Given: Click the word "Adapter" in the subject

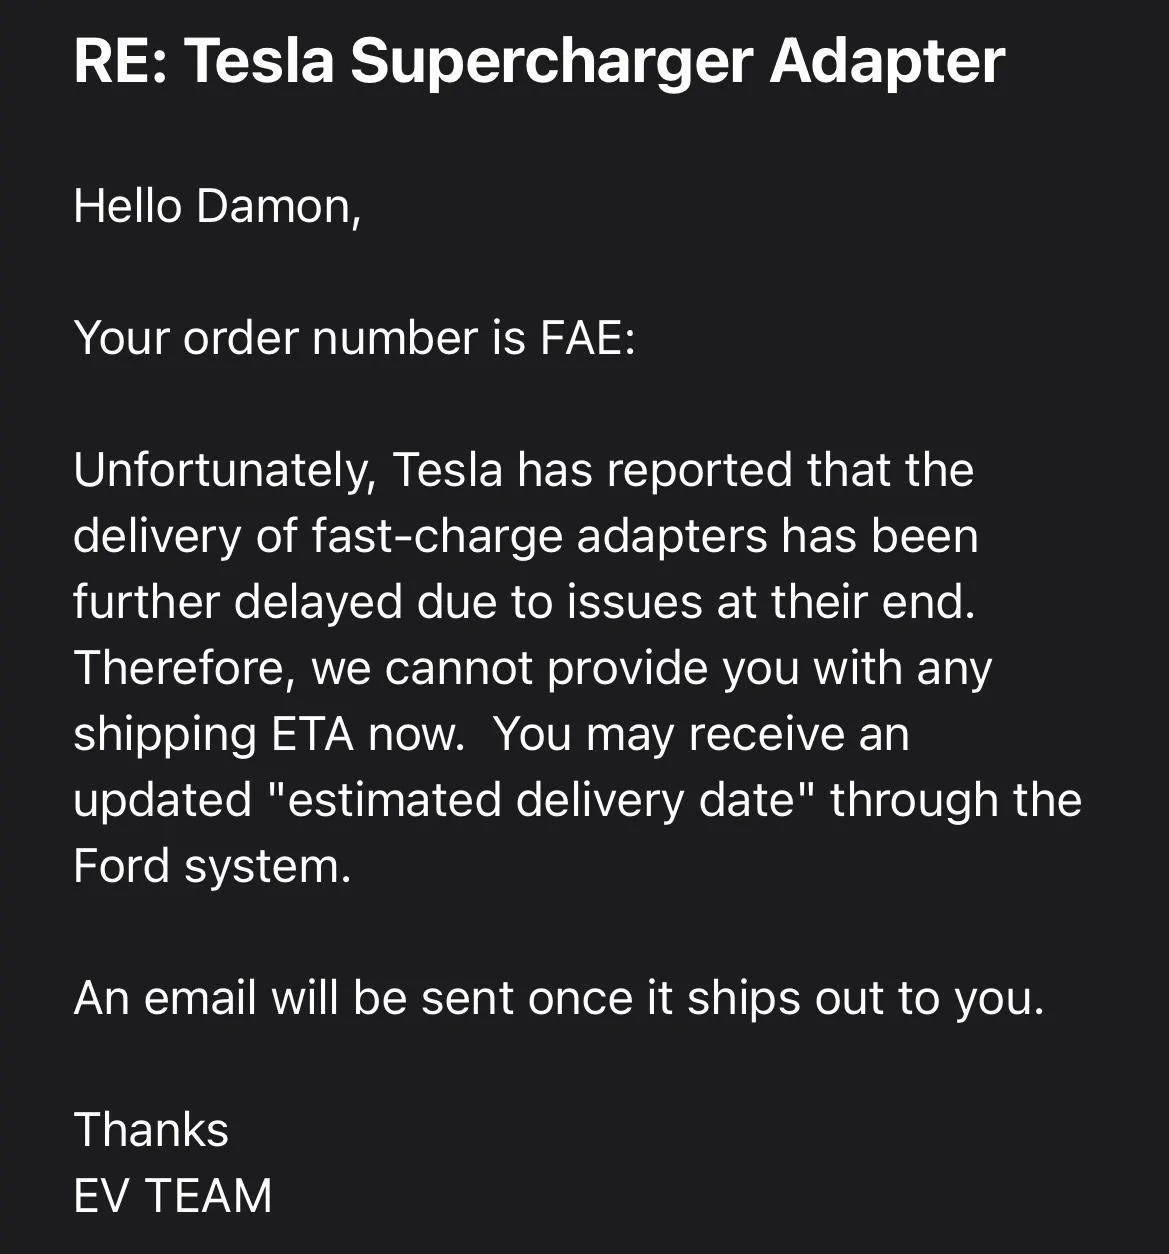Looking at the screenshot, I should pos(887,60).
